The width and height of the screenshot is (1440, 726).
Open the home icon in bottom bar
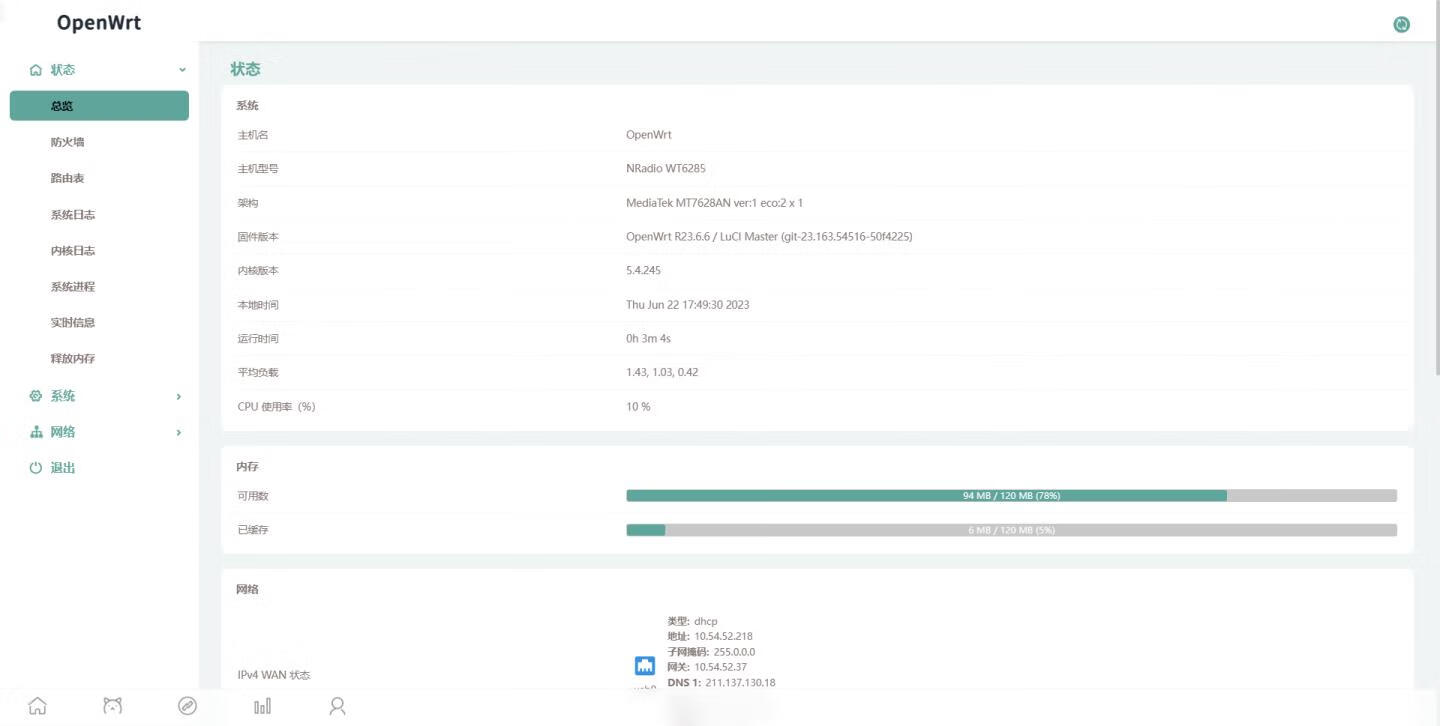tap(37, 706)
